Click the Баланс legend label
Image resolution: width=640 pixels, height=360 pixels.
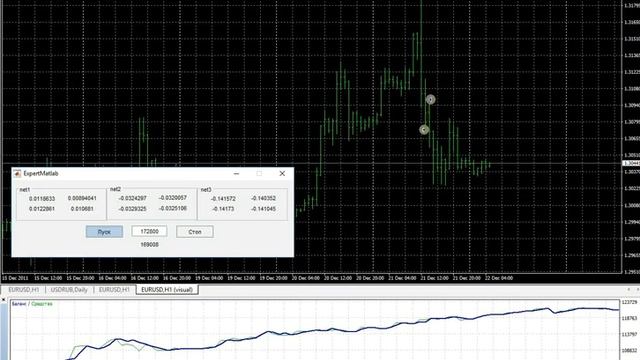point(19,304)
